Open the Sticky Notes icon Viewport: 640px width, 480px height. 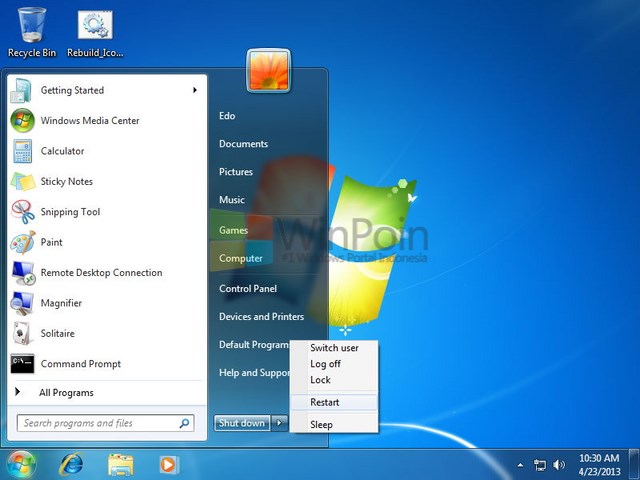click(23, 182)
